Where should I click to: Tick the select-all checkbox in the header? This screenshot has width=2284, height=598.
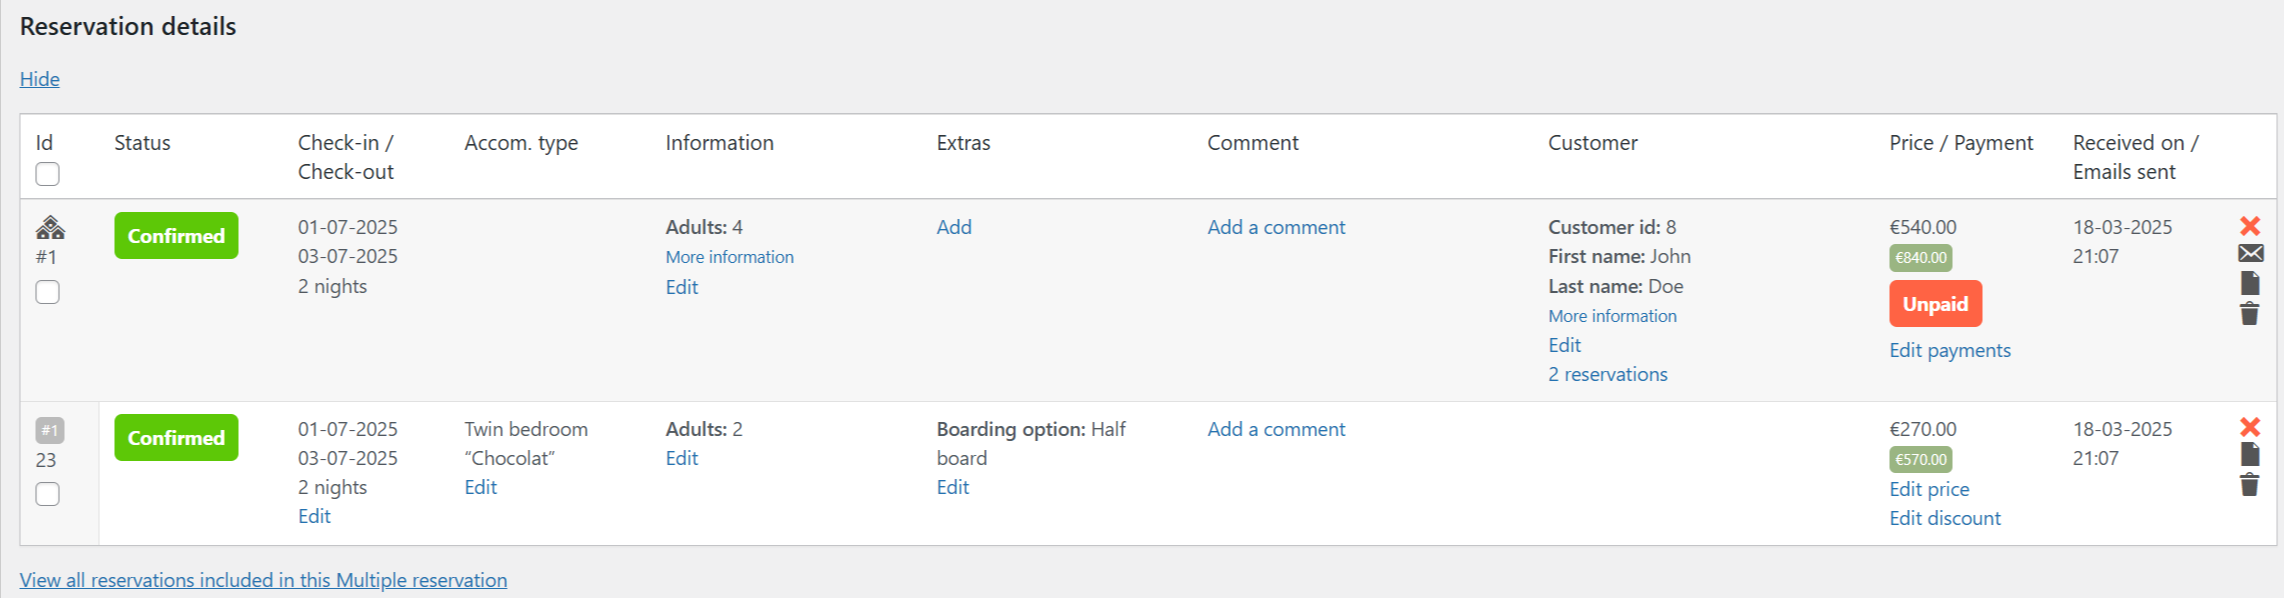(x=47, y=174)
